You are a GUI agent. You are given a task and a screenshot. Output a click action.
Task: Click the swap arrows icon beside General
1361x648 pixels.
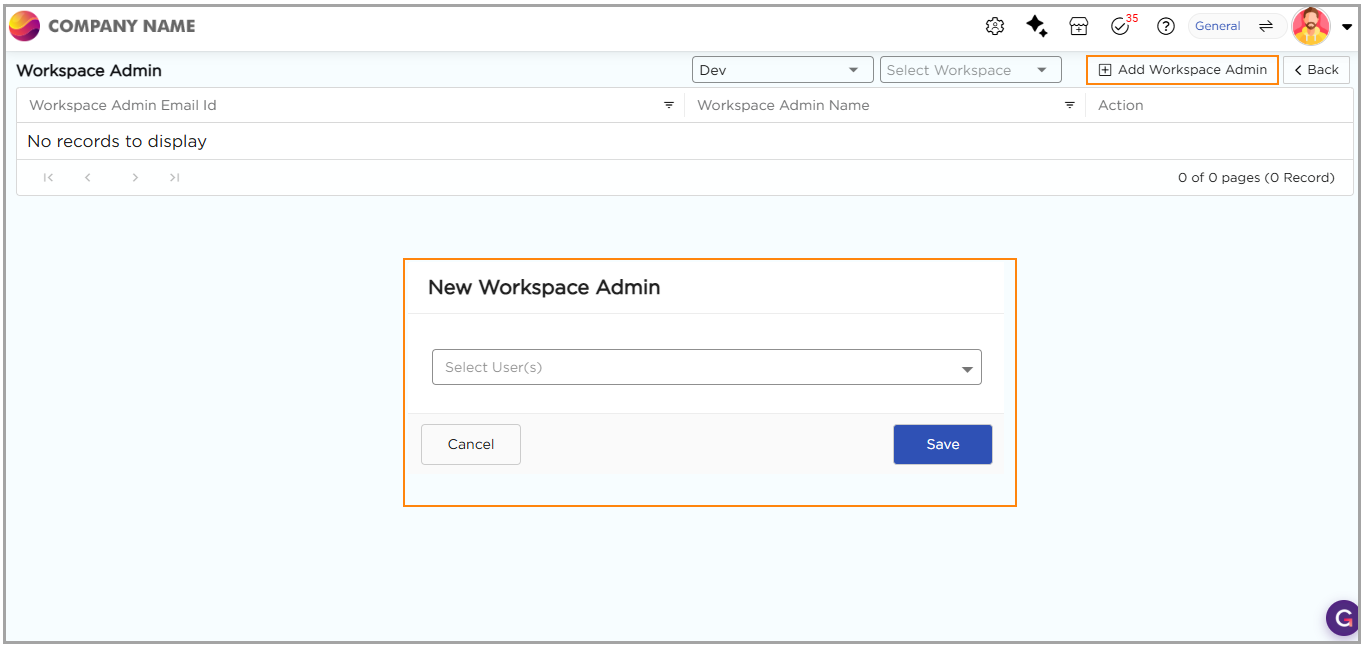coord(1265,26)
